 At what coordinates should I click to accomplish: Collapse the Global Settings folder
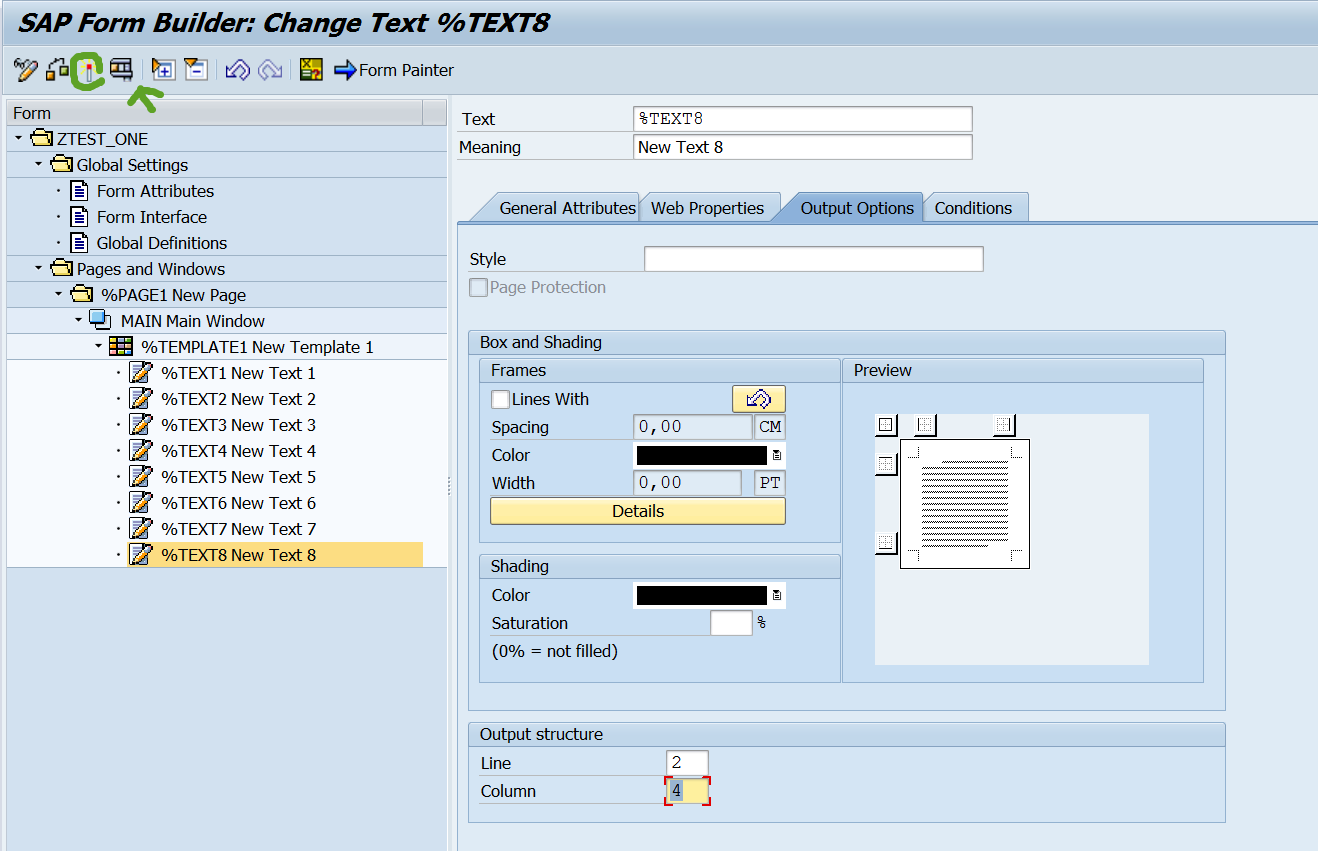39,165
